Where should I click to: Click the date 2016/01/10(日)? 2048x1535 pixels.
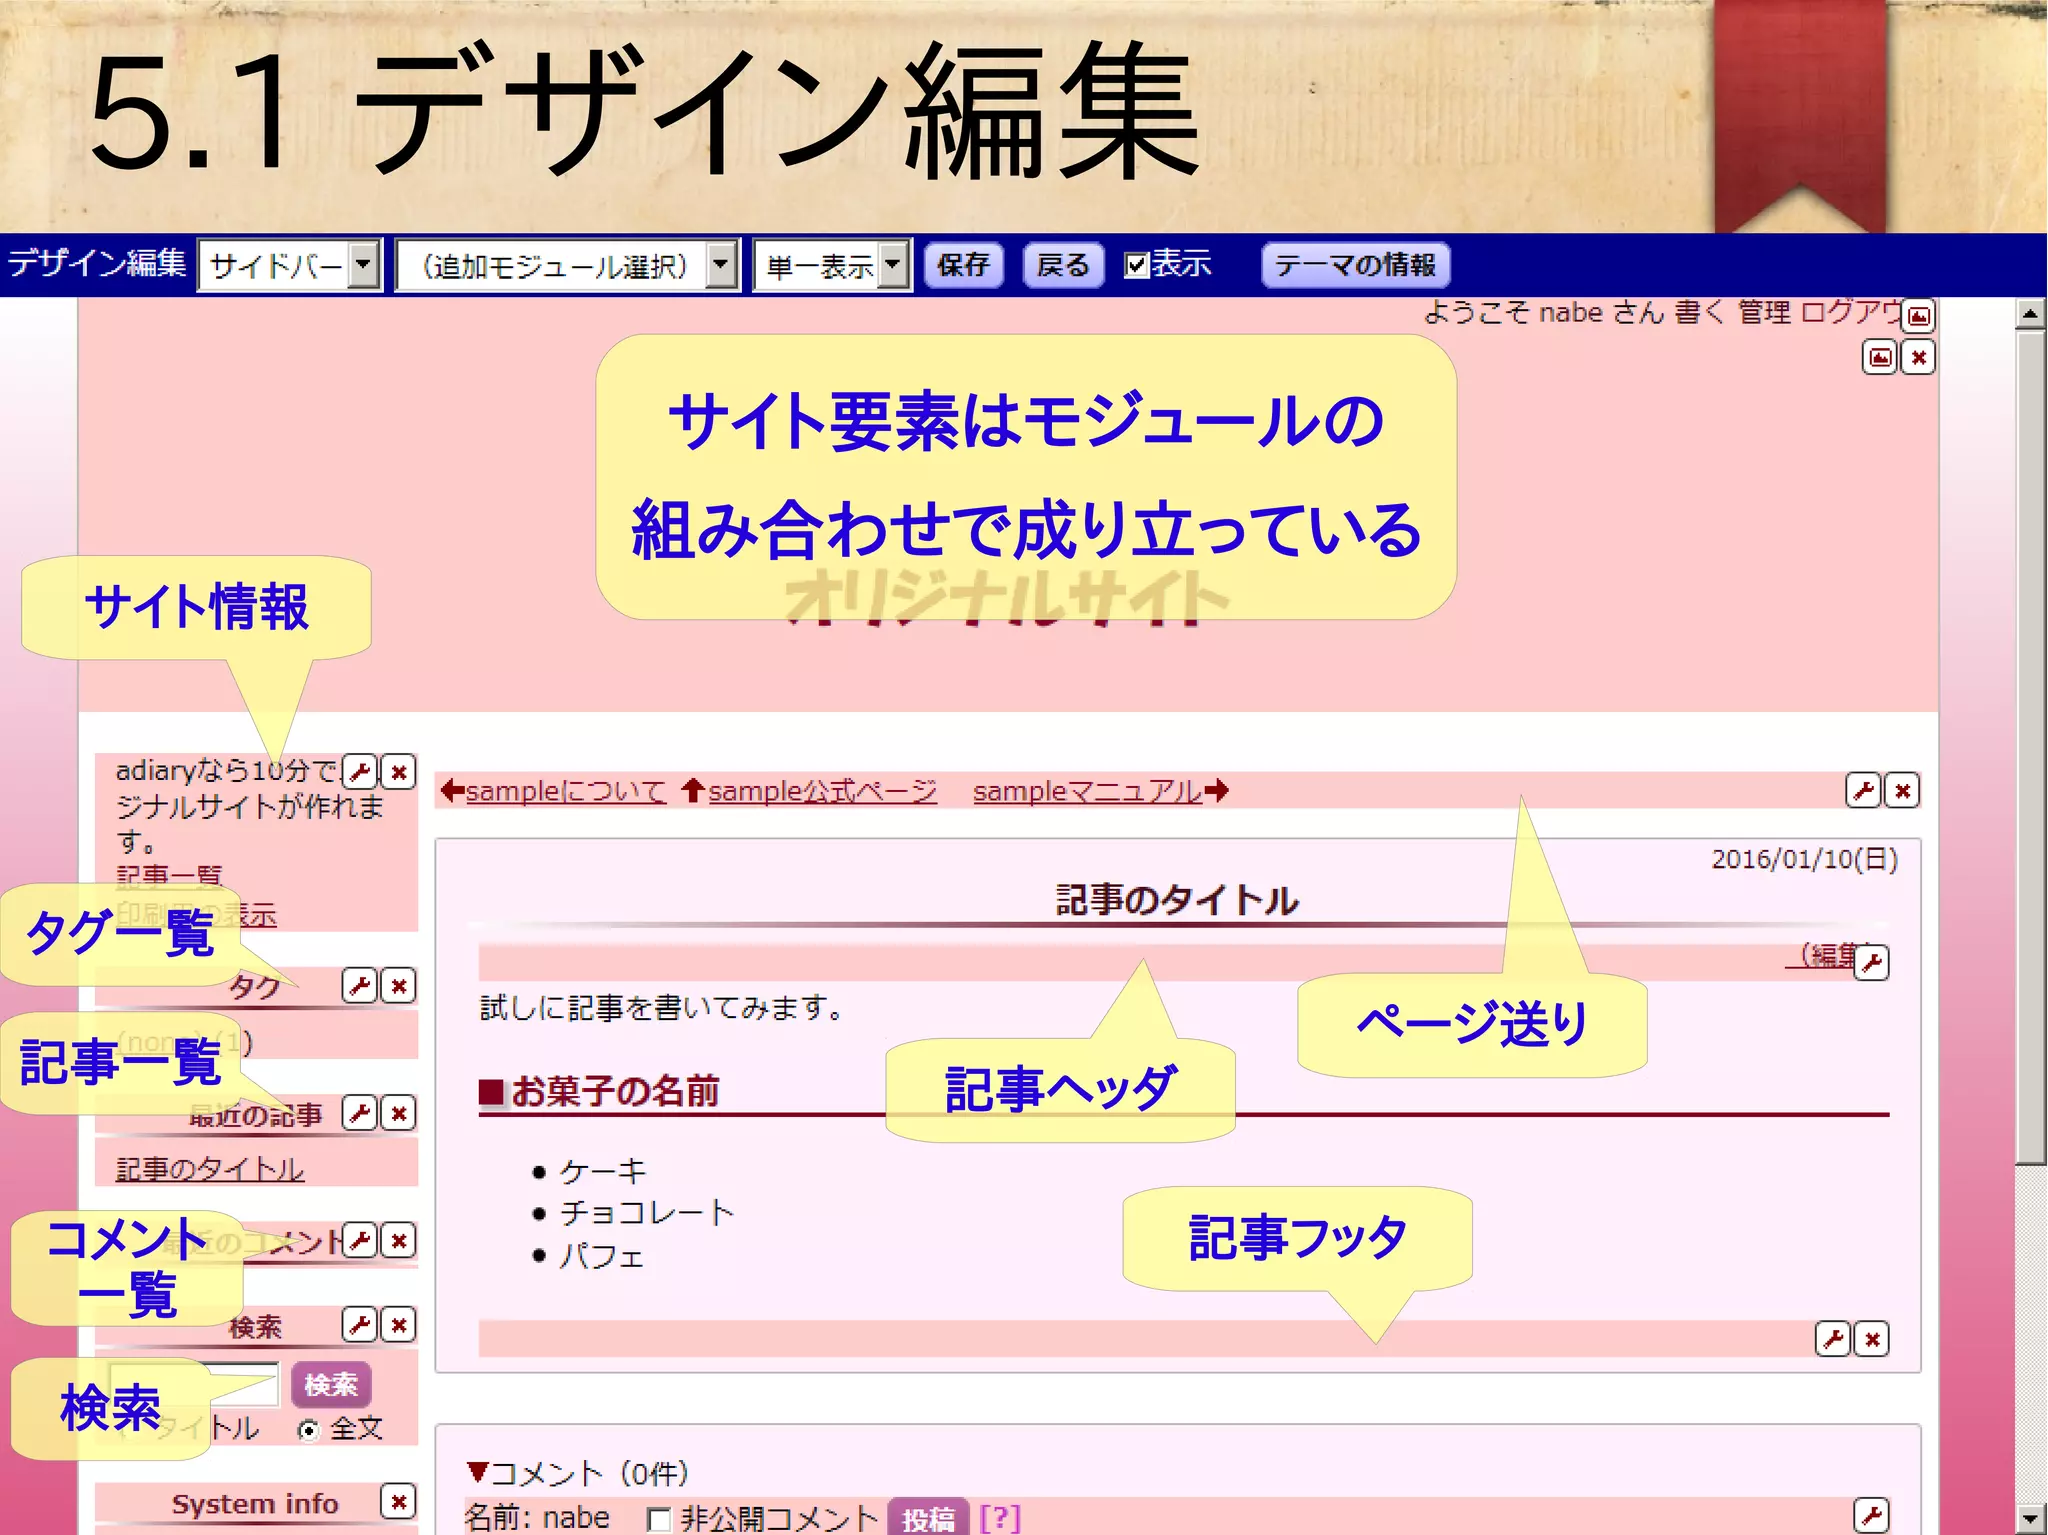point(1804,859)
